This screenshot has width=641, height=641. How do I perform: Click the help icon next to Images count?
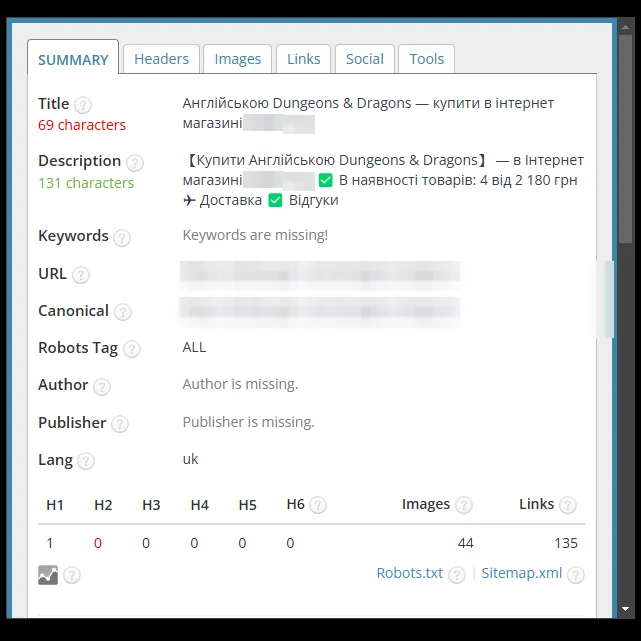tap(464, 505)
